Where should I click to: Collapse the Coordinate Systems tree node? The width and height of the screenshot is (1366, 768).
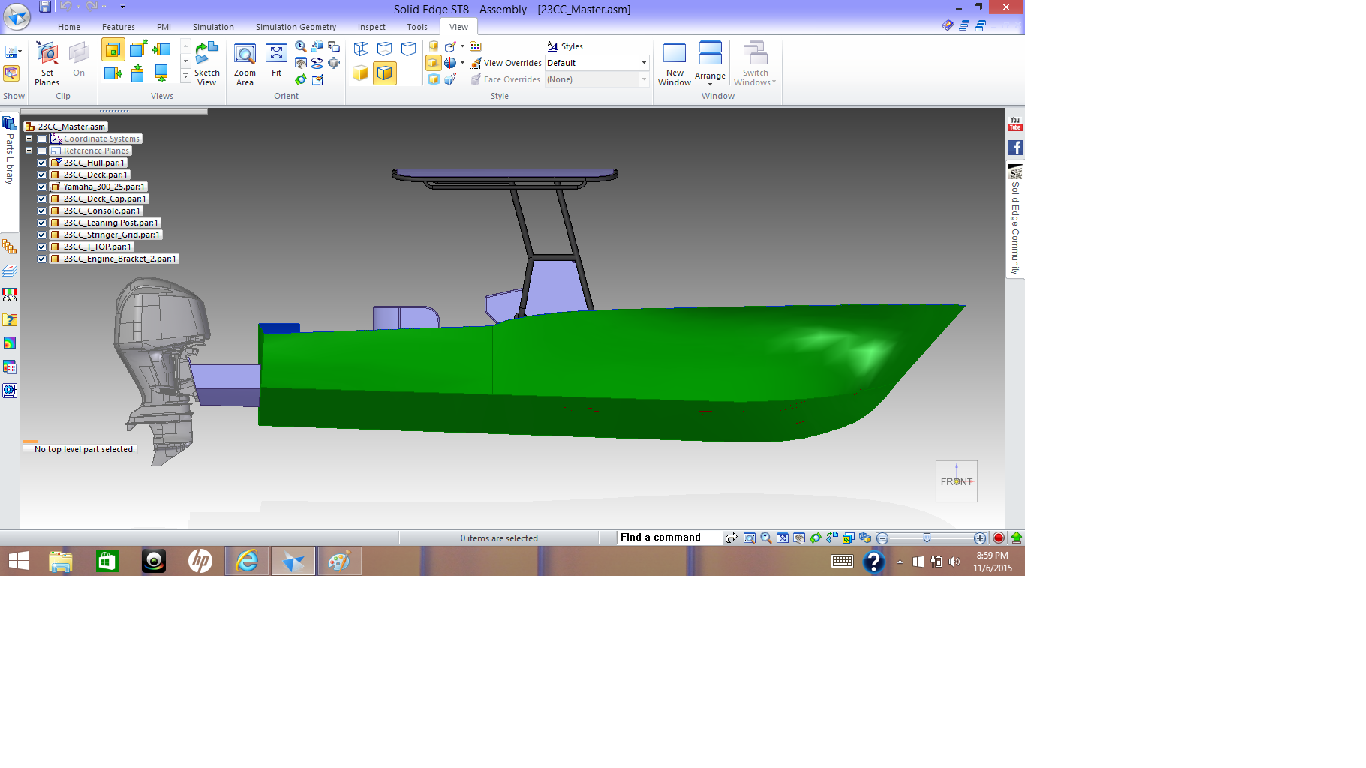pos(30,139)
